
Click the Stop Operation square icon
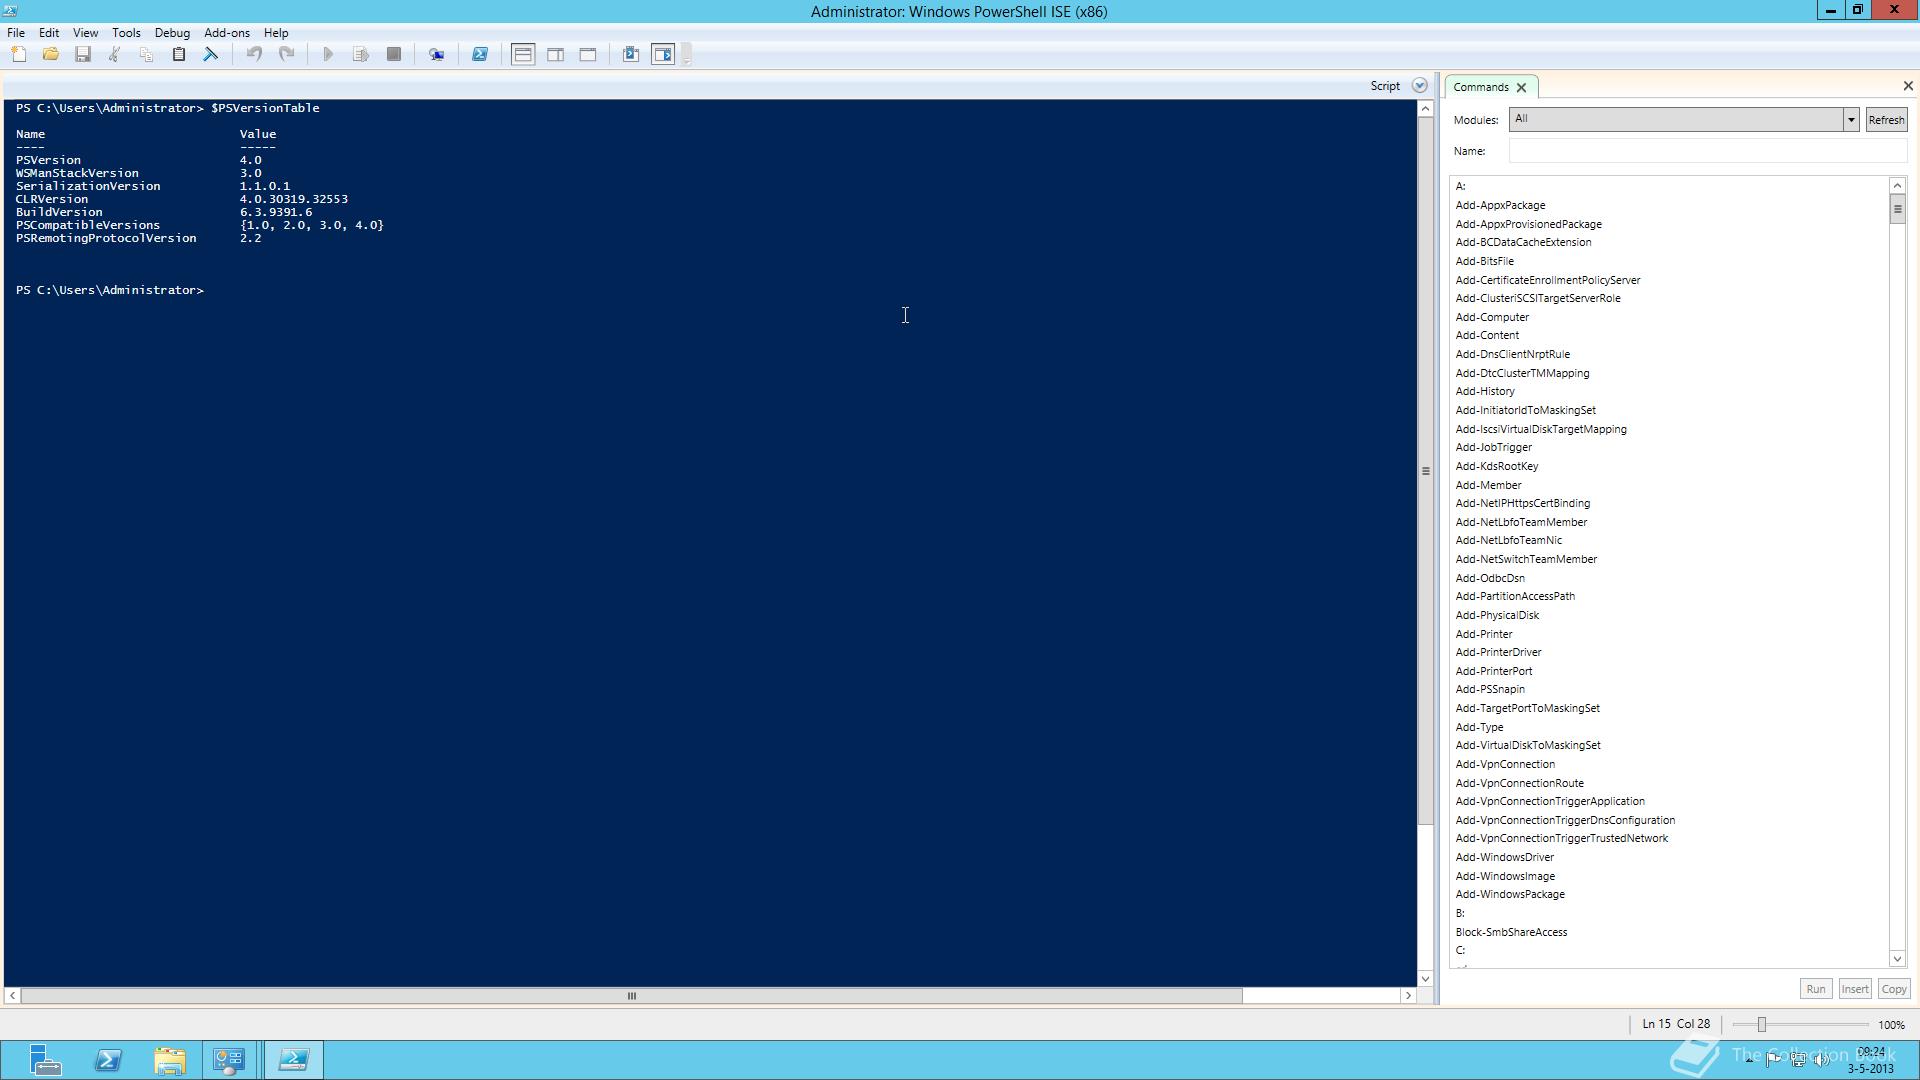pos(394,55)
